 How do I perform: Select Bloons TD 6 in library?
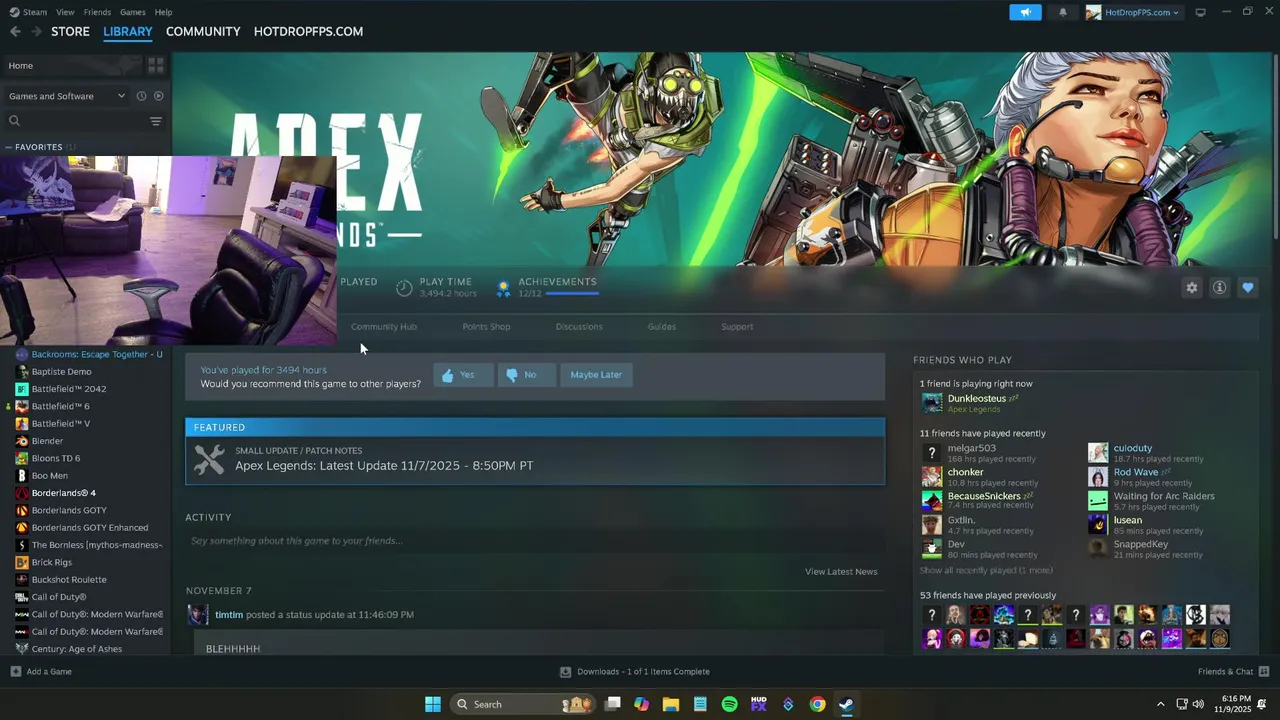click(56, 458)
